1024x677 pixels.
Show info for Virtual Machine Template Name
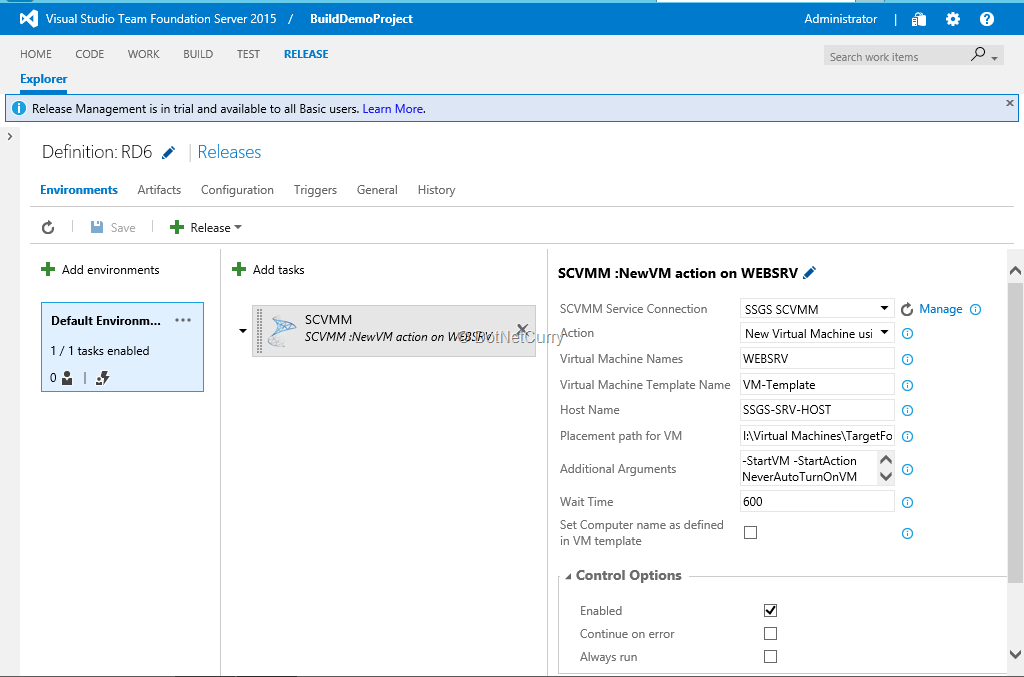907,385
